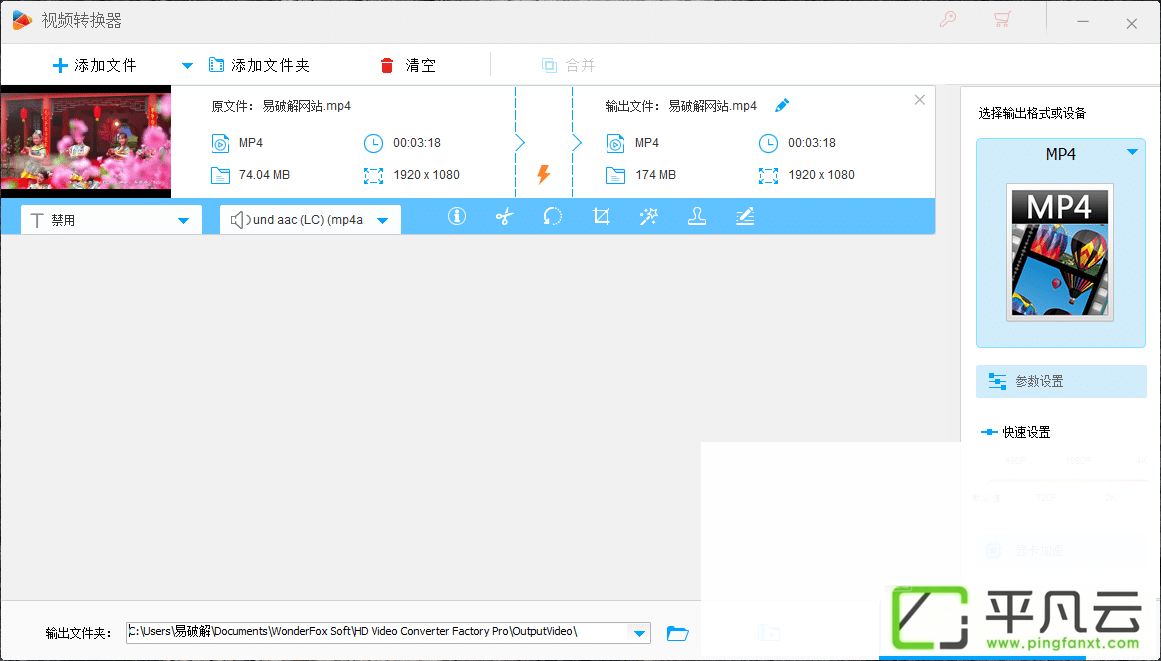Screen dimensions: 1161x661
Task: Click the output MP4 format icon
Action: coord(615,143)
